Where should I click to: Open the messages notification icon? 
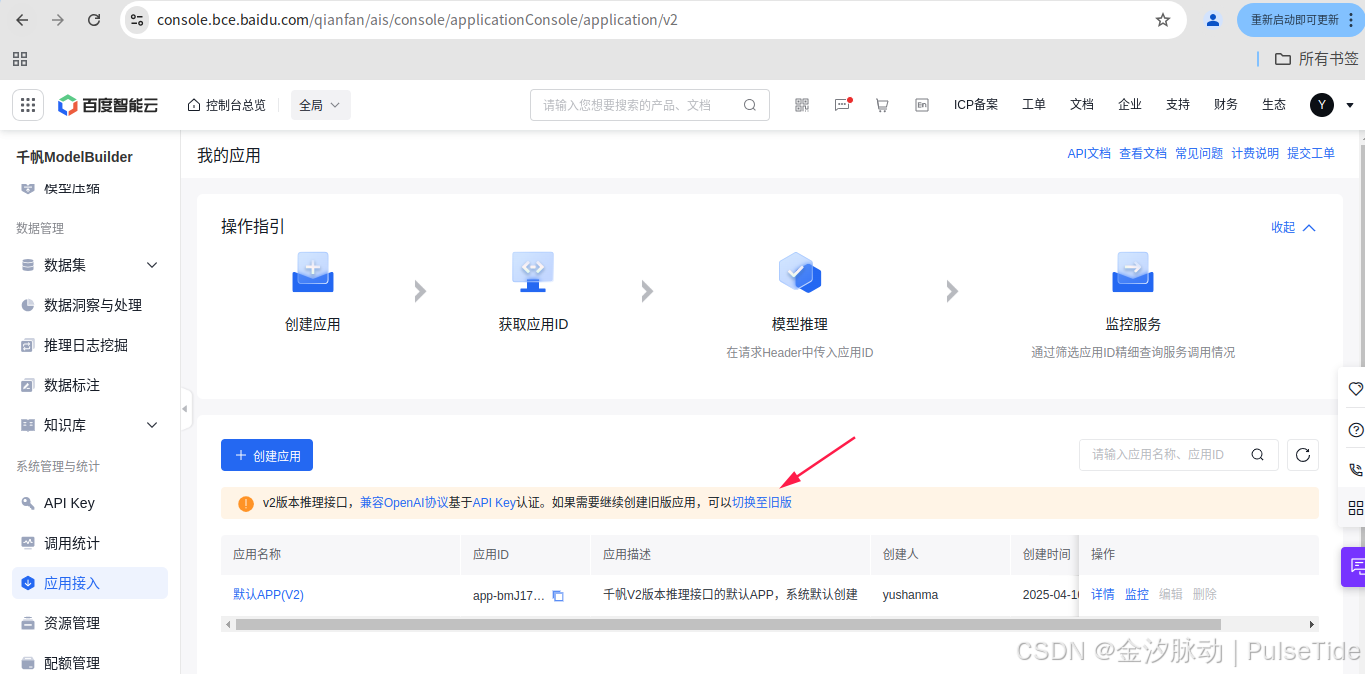click(x=842, y=105)
